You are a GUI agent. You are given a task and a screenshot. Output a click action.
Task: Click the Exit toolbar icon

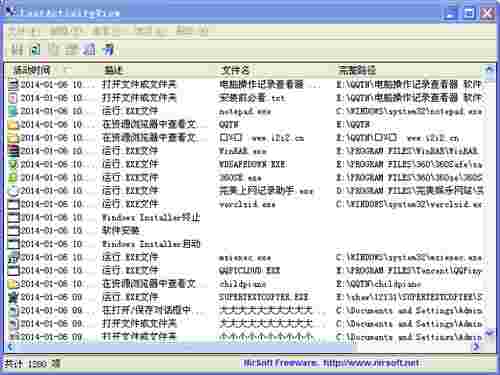[x=108, y=50]
